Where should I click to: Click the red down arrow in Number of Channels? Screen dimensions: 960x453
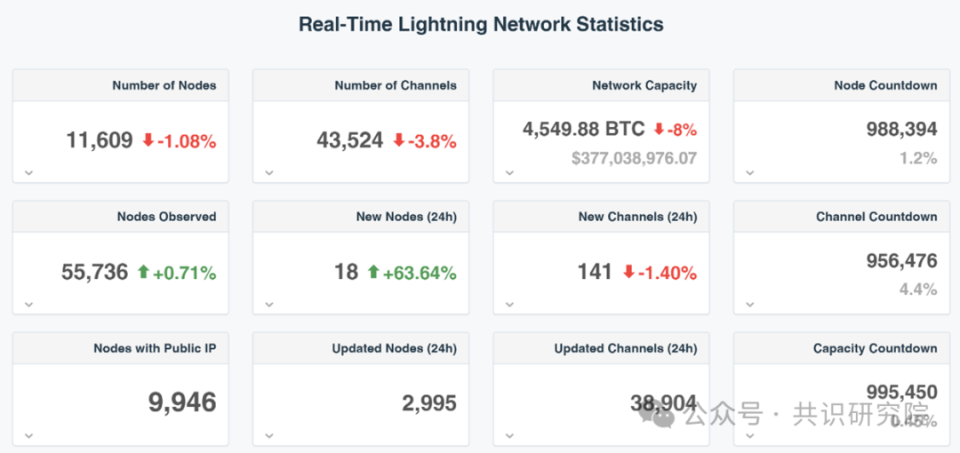[x=399, y=140]
